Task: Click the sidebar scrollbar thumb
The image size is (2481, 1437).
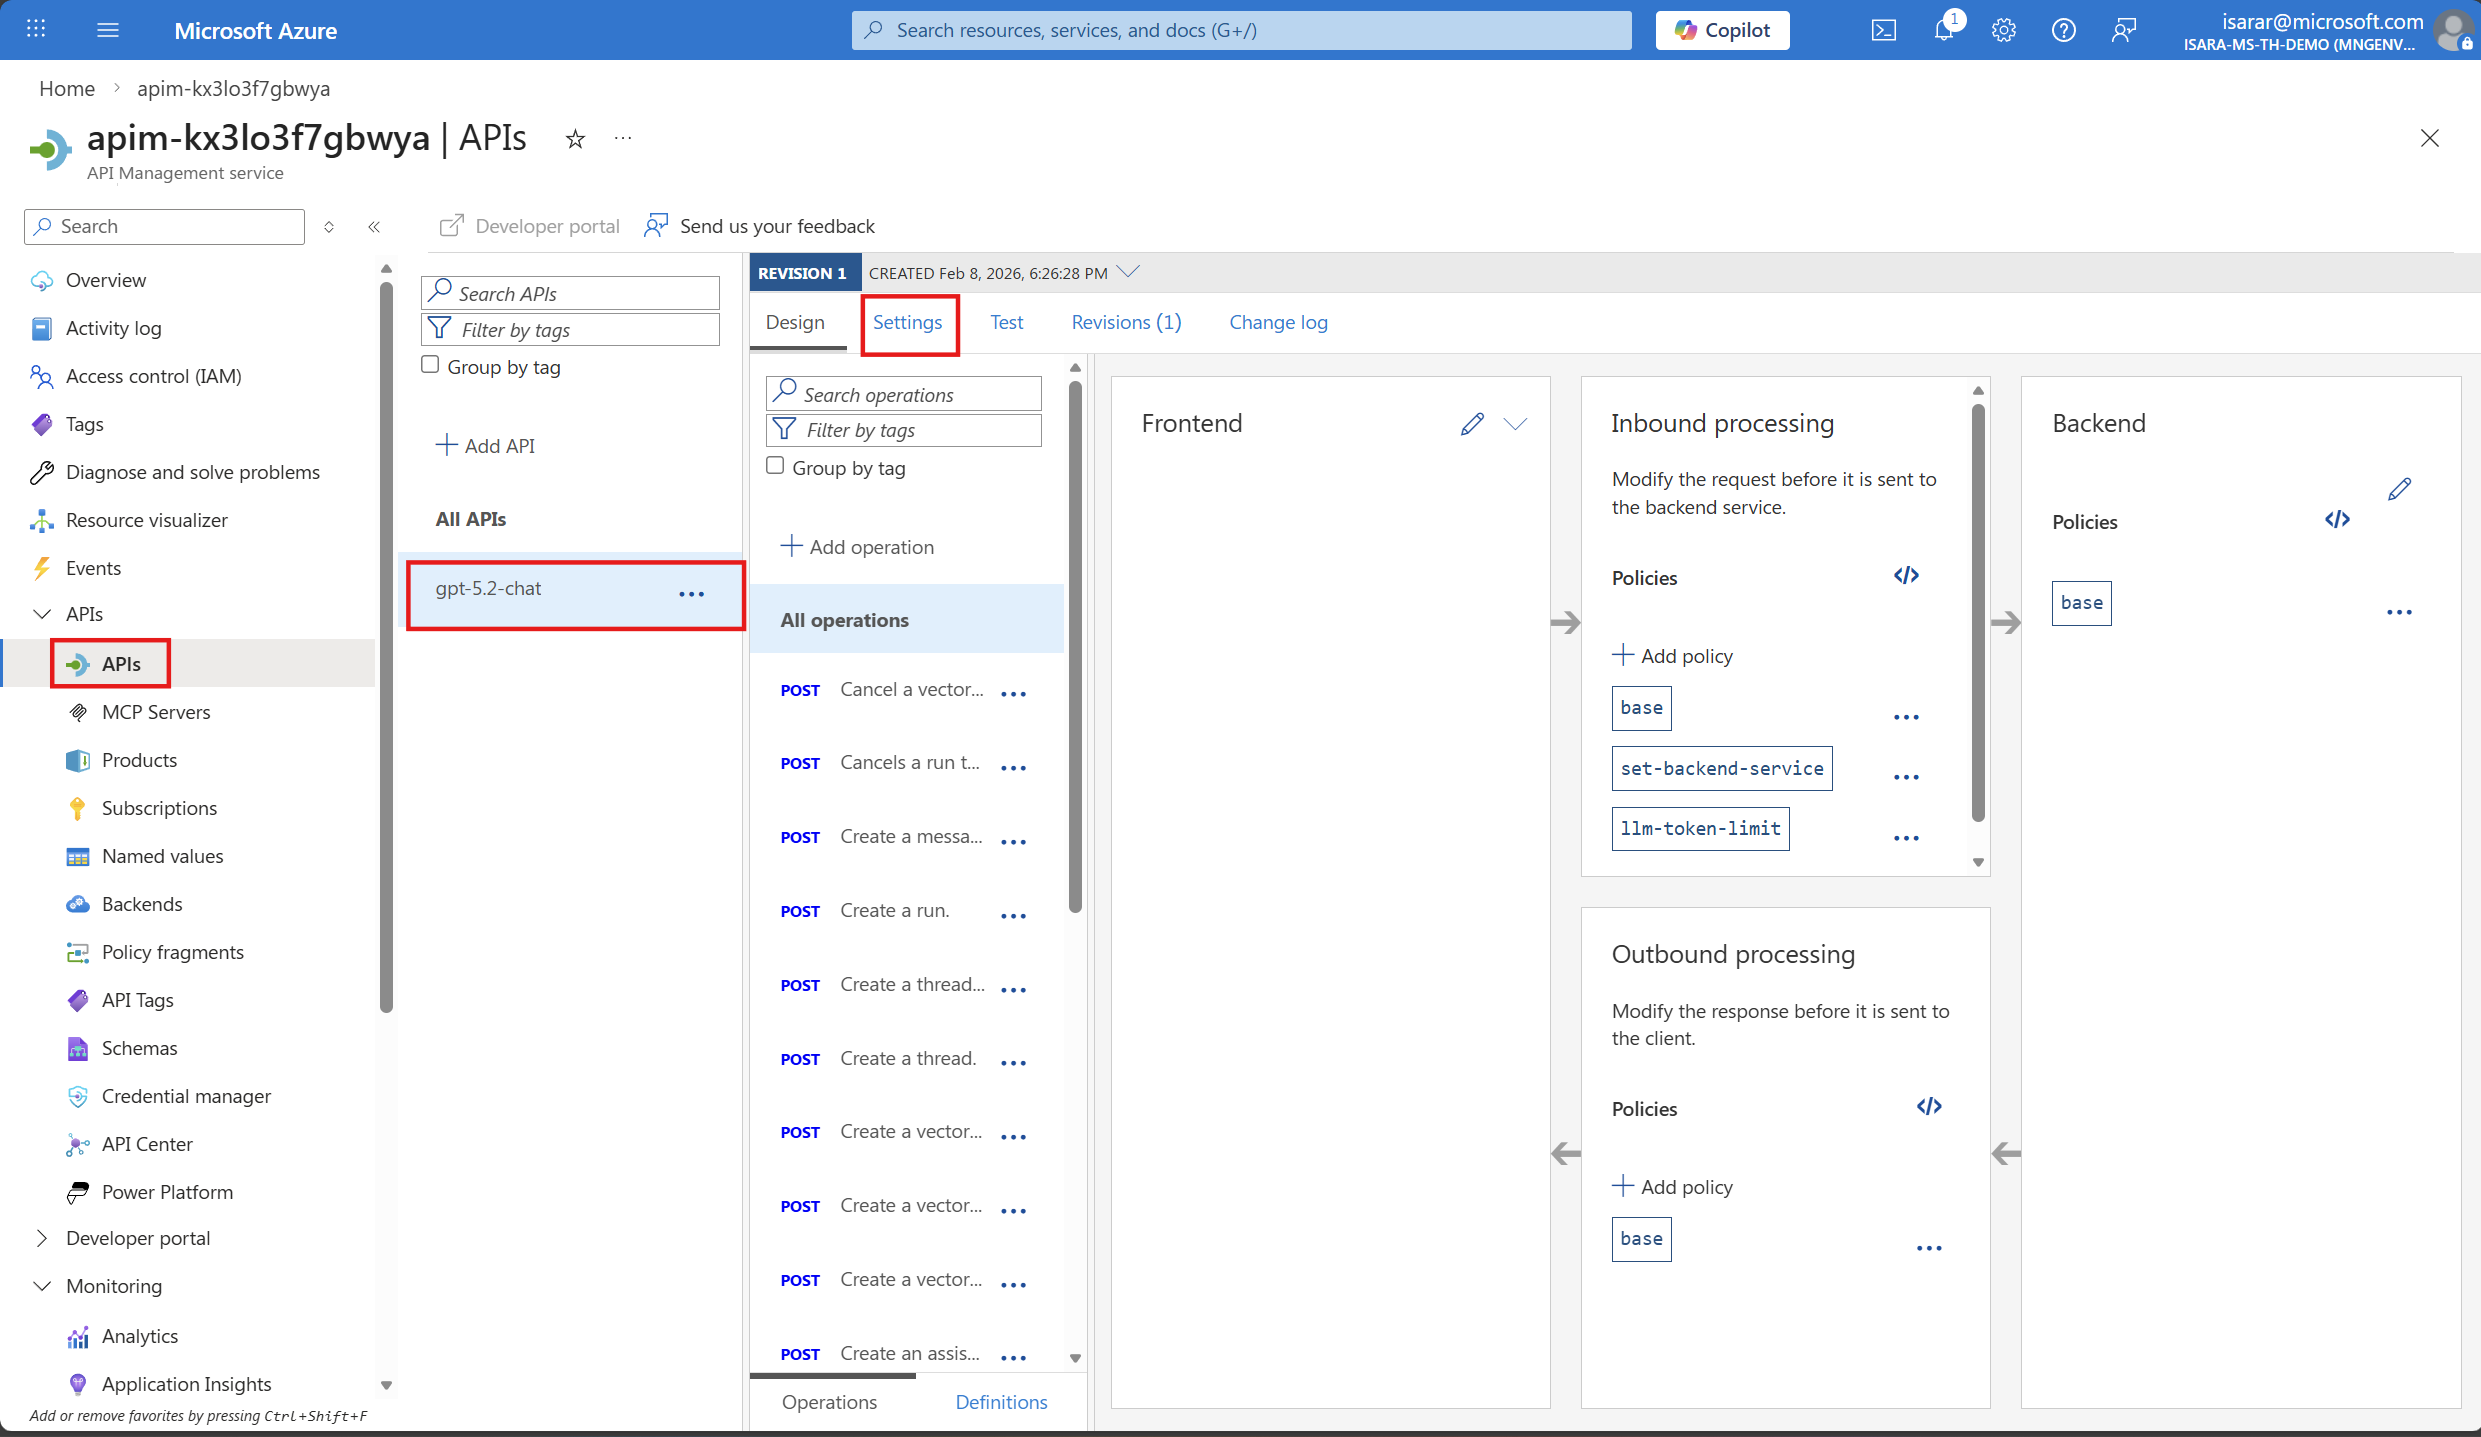Action: coord(386,648)
